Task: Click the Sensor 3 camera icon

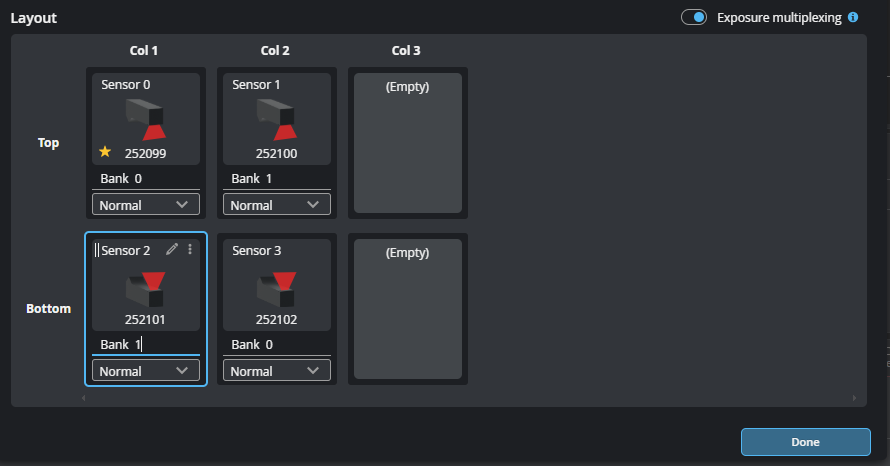Action: 277,286
